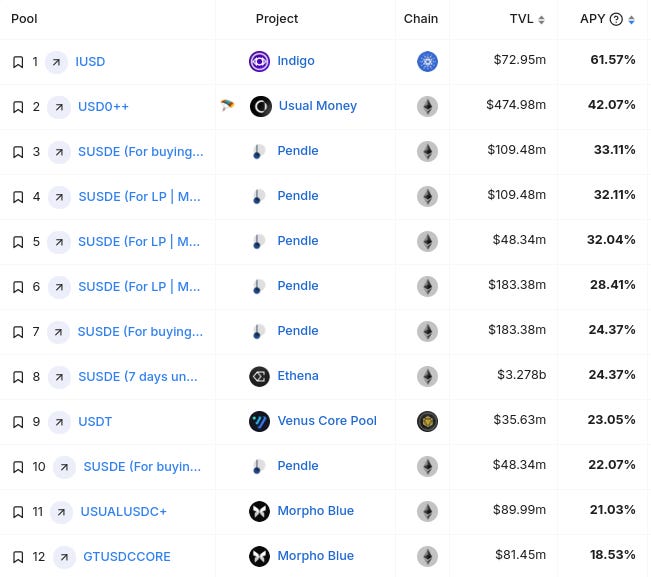651x577 pixels.
Task: Open Pendle link in row 10
Action: (x=298, y=466)
